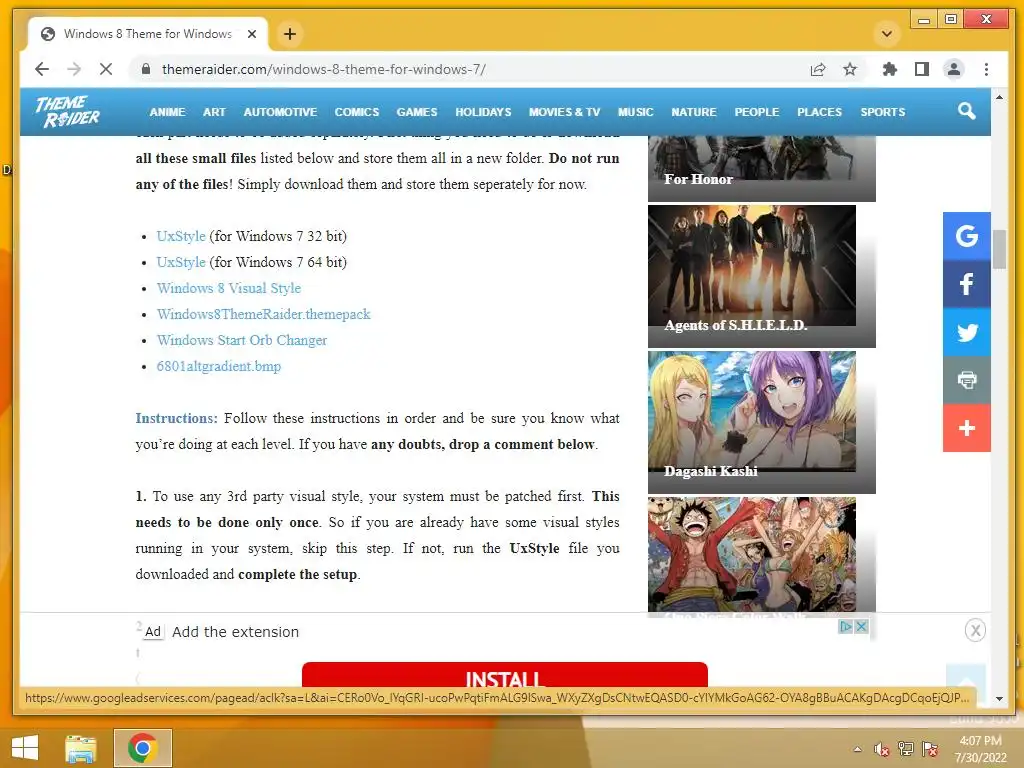
Task: Open the Windows Start button
Action: [x=25, y=748]
